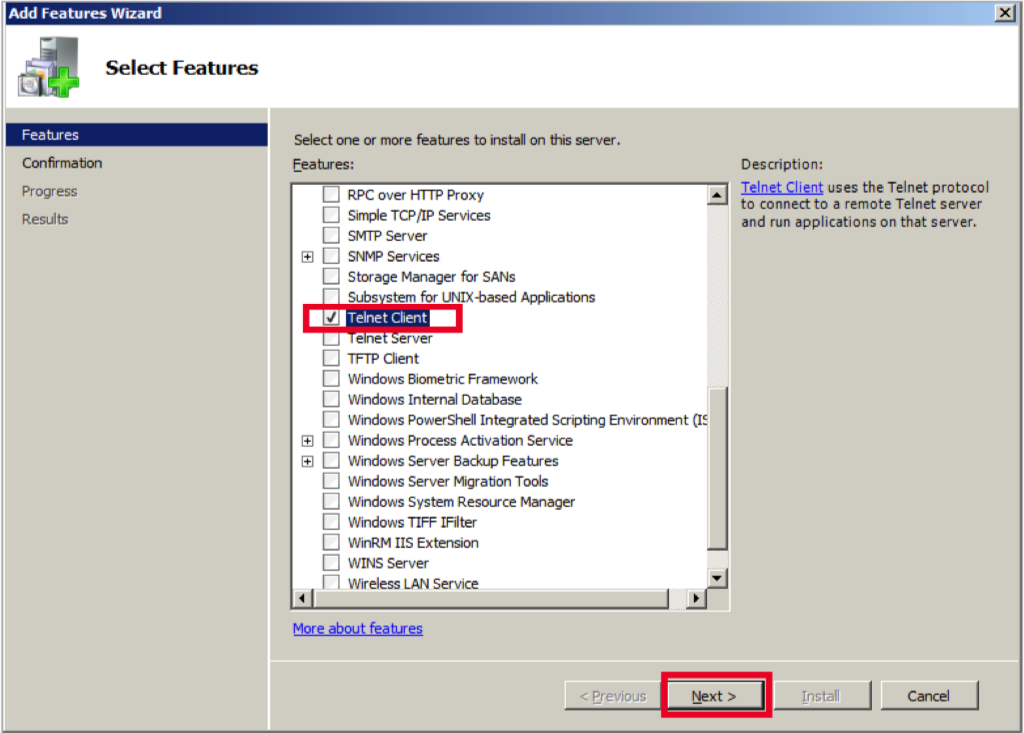Viewport: 1024px width, 733px height.
Task: Click the features list scroll down arrow
Action: click(x=717, y=578)
